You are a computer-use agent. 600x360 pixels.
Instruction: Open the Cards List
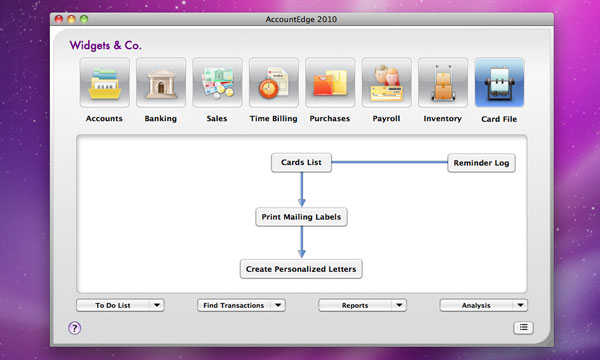[x=302, y=163]
